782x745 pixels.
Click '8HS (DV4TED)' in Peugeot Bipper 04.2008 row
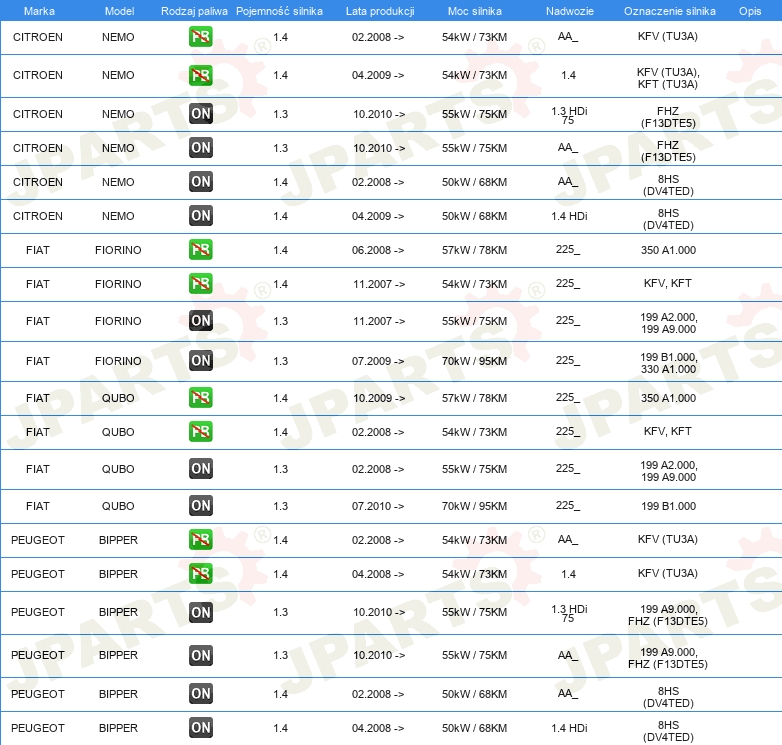tap(668, 731)
